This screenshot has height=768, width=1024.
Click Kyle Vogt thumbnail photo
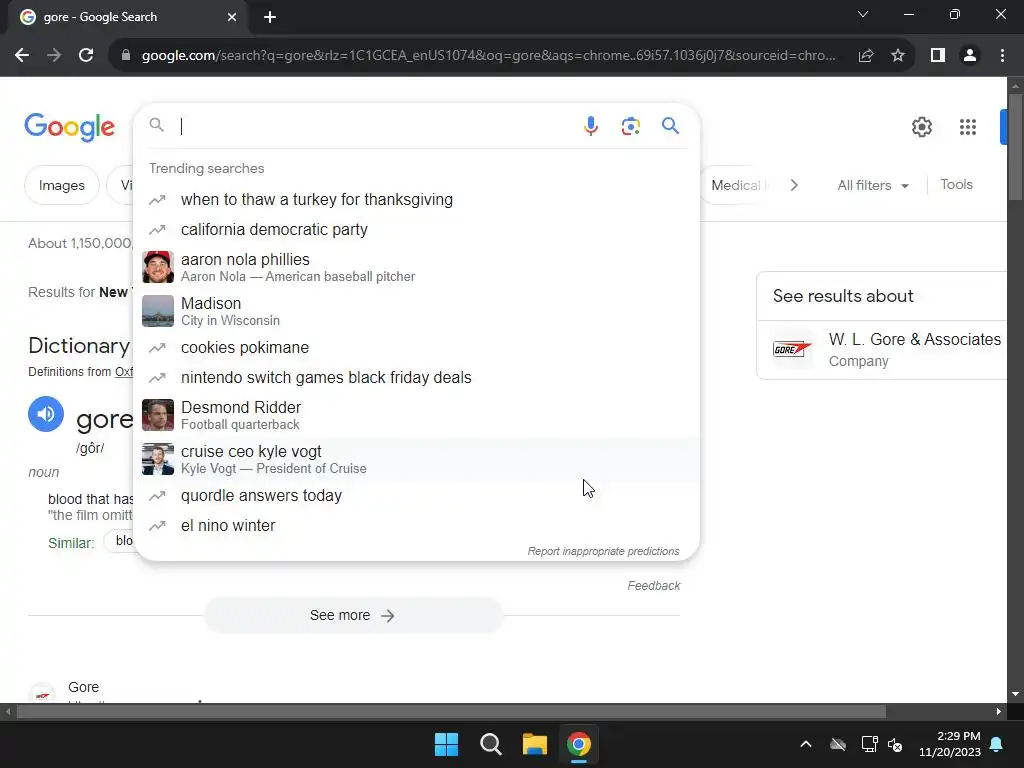pos(158,460)
